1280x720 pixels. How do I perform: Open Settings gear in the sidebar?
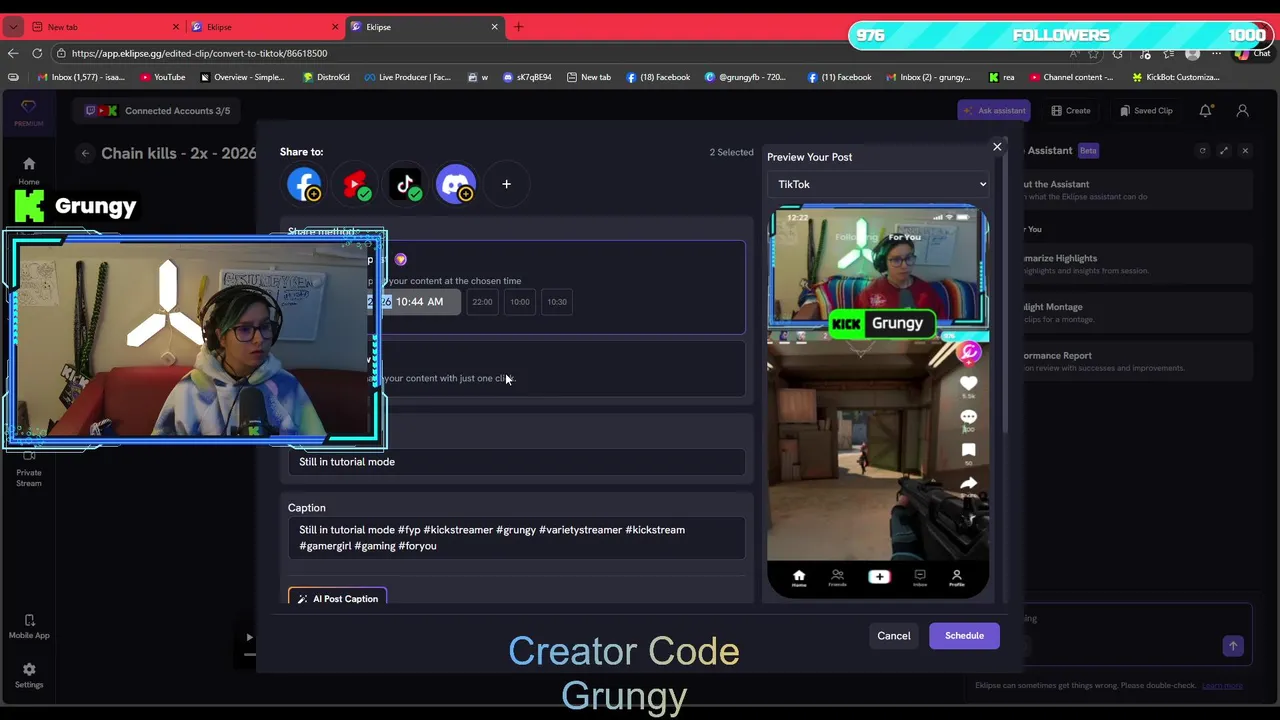point(29,676)
